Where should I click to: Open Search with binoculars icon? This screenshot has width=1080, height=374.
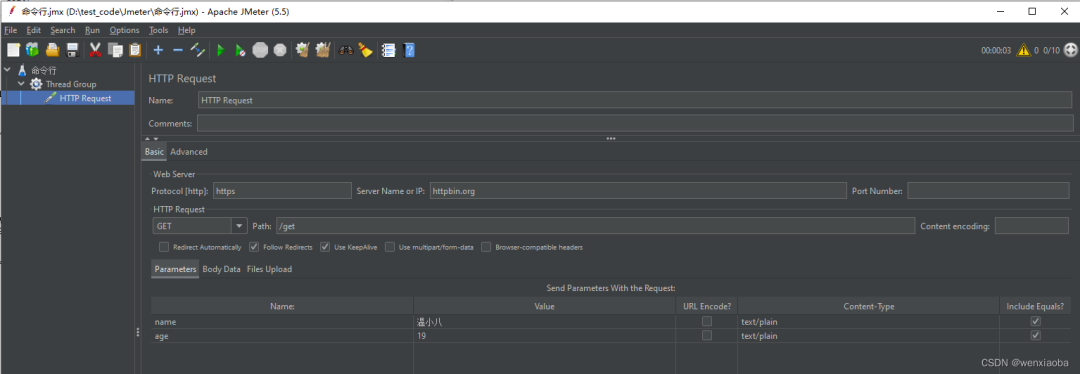[346, 50]
